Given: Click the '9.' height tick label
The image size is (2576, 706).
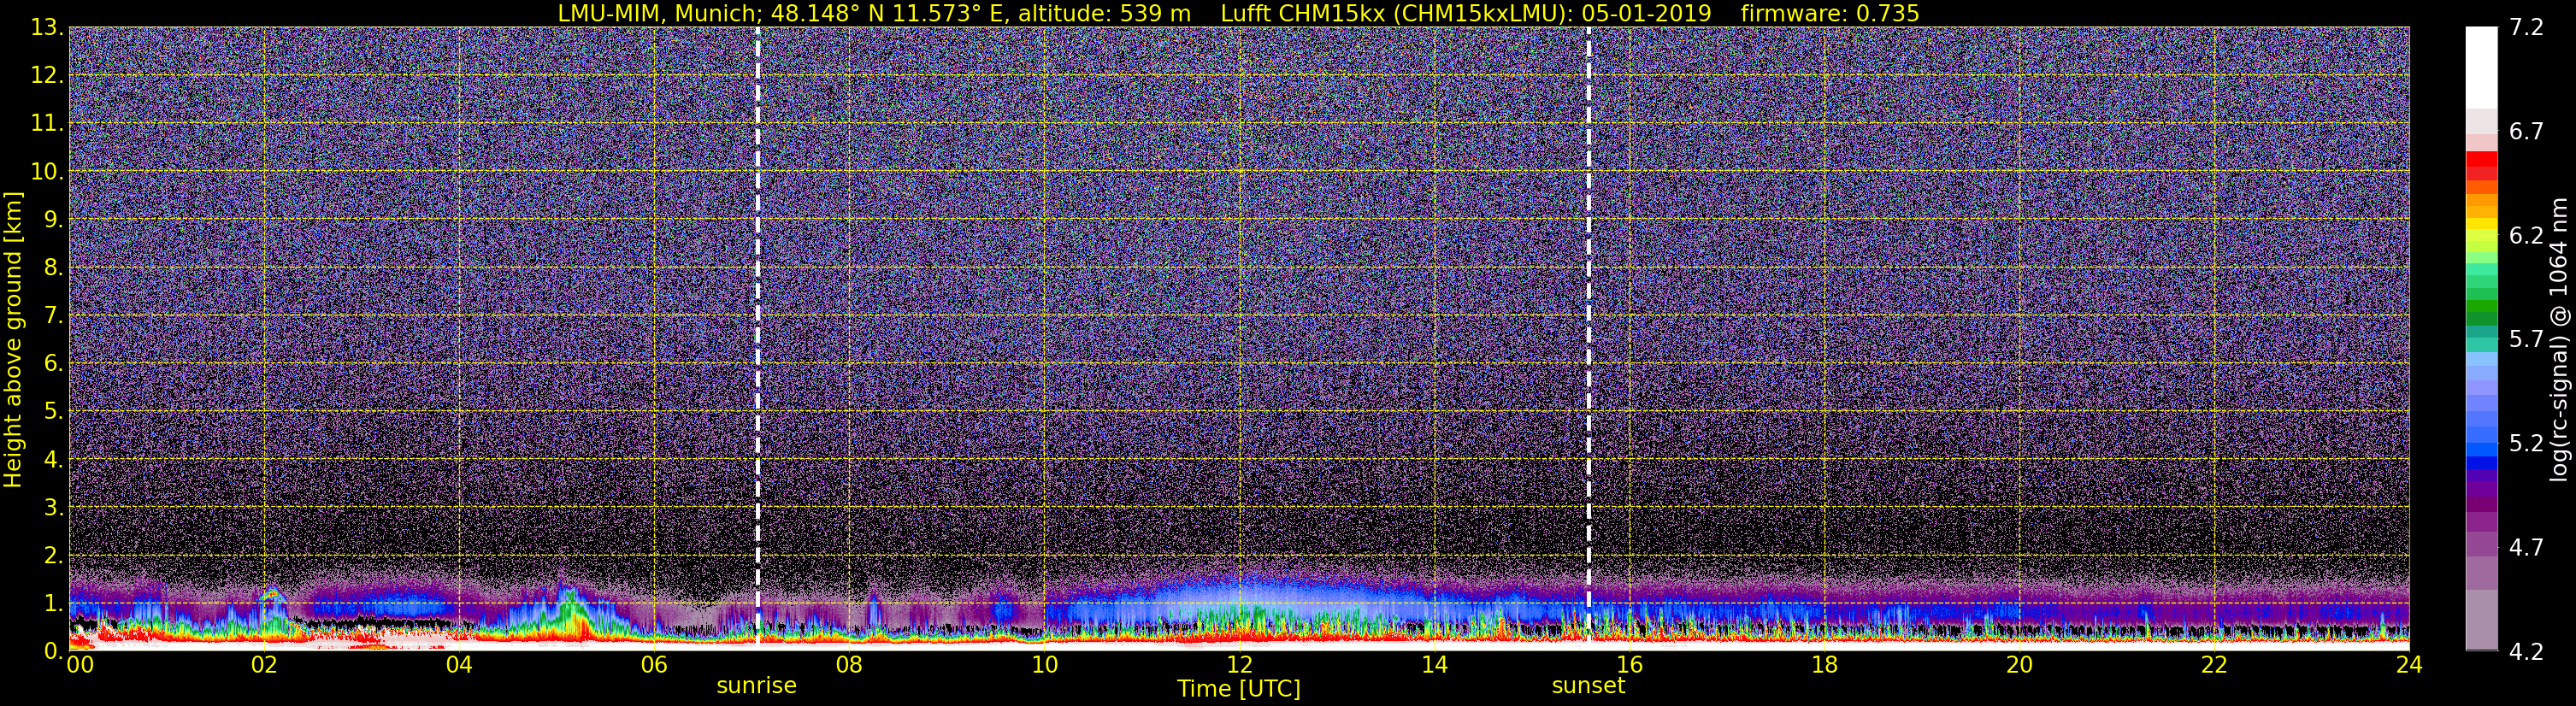Looking at the screenshot, I should [x=53, y=220].
